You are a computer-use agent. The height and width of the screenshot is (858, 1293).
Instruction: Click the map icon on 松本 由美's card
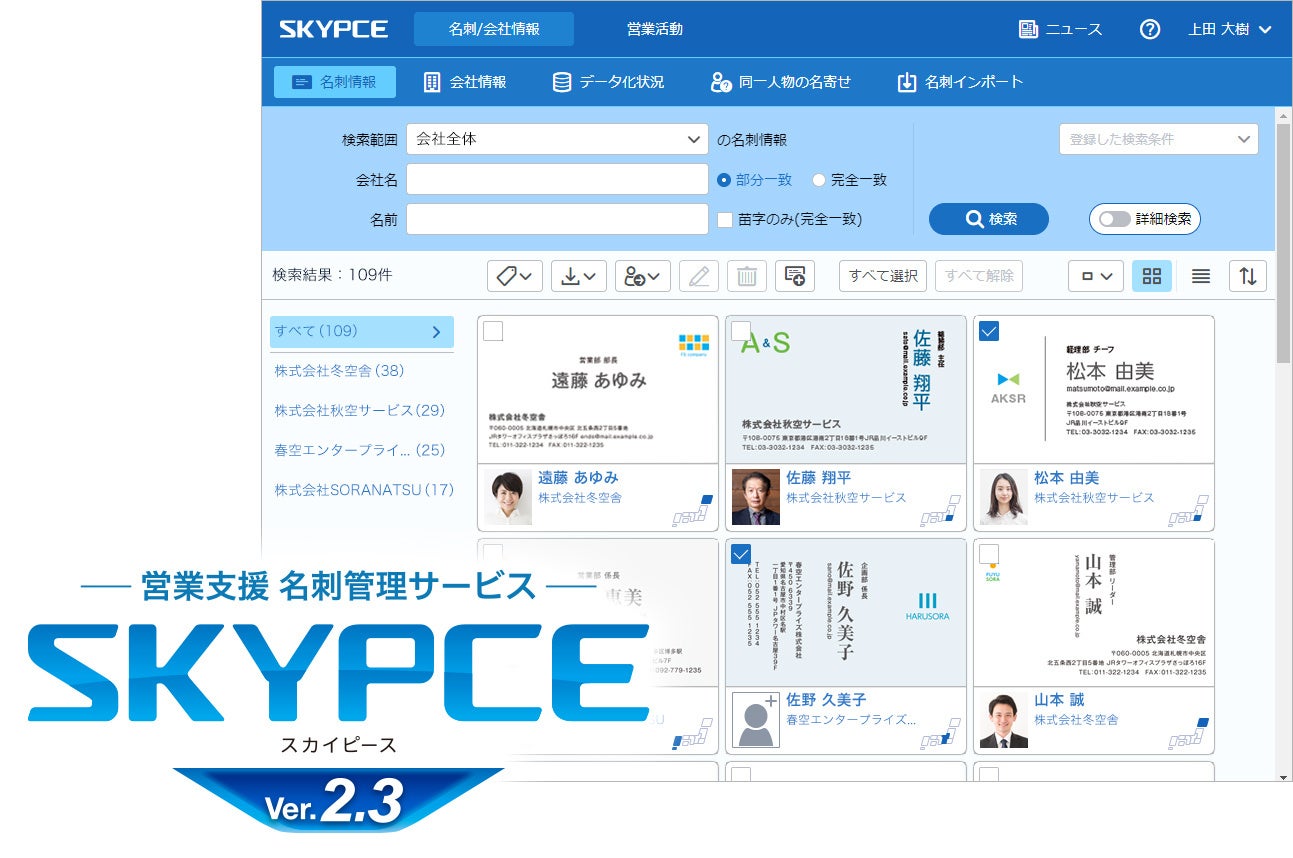(1188, 511)
